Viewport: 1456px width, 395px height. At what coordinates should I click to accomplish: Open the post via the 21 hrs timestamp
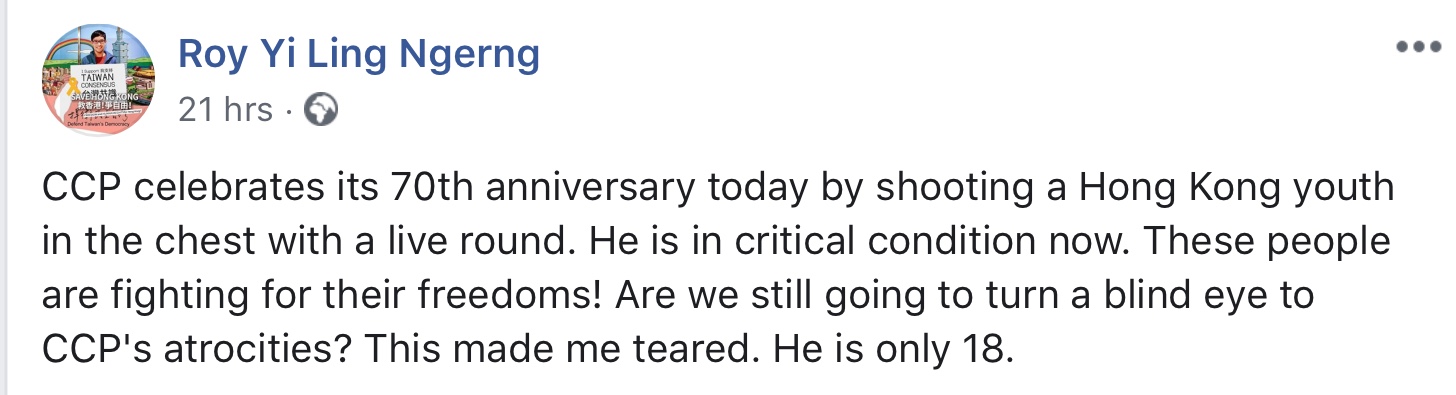click(x=225, y=109)
